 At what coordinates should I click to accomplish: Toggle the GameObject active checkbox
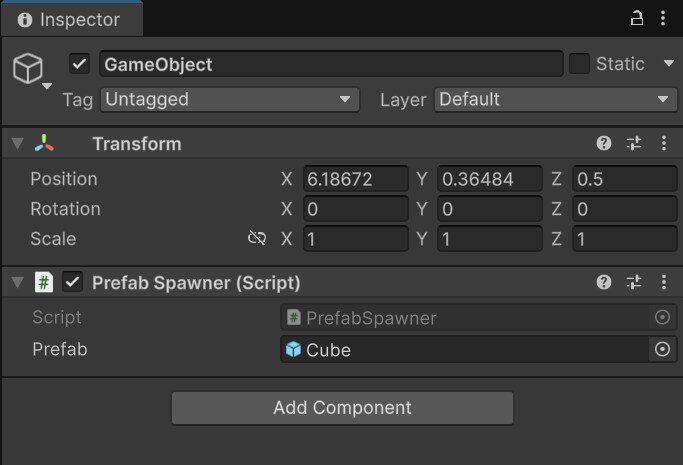[80, 64]
